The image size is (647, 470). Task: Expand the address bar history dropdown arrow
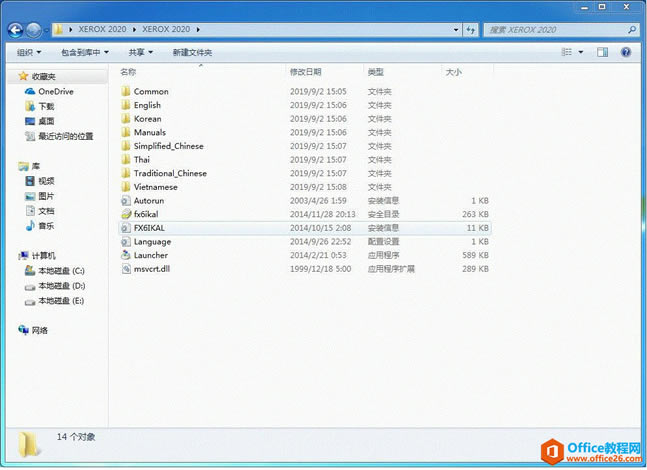tap(456, 30)
